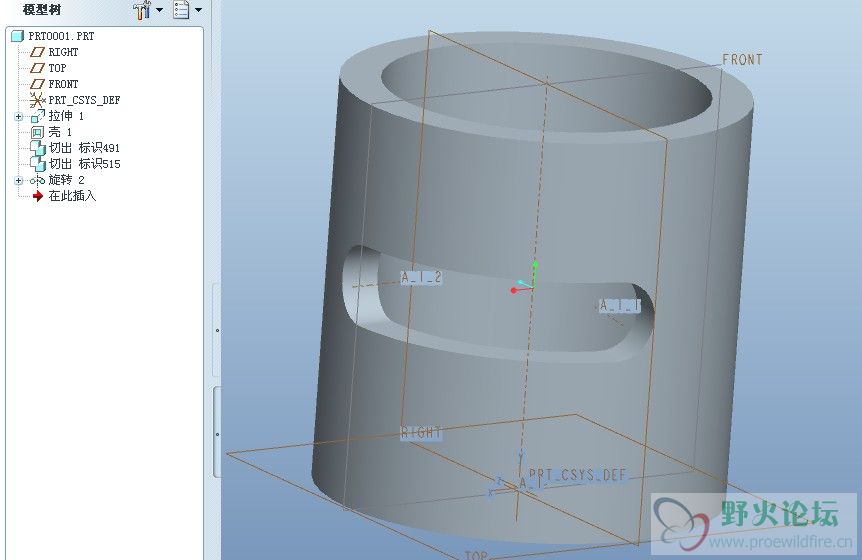Click the RIGHT plane label in viewport
The height and width of the screenshot is (560, 862).
point(421,433)
